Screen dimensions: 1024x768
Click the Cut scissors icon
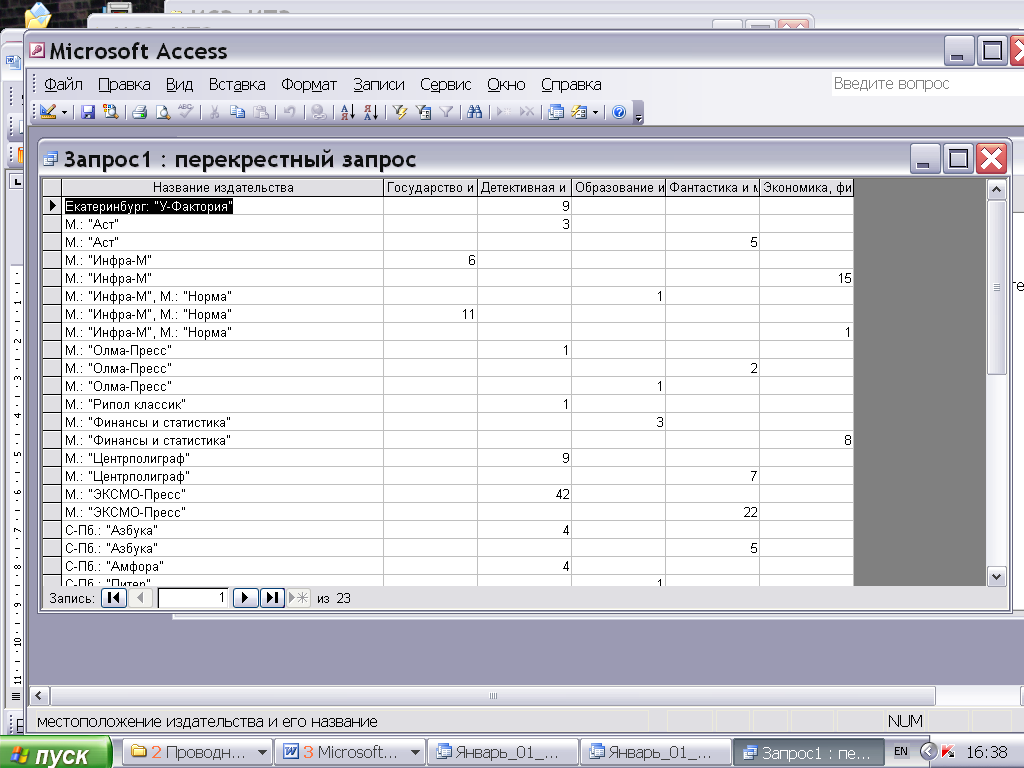point(214,112)
